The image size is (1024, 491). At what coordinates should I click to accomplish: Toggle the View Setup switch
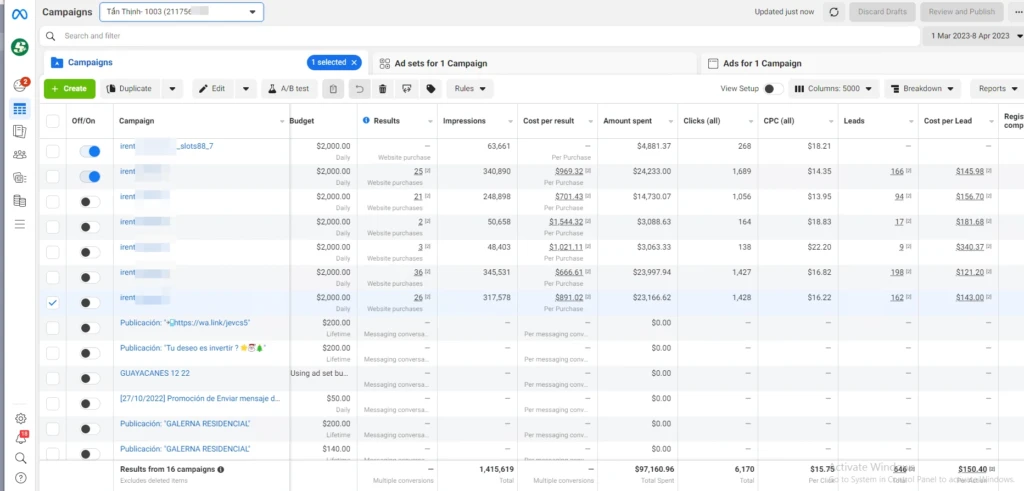click(773, 89)
